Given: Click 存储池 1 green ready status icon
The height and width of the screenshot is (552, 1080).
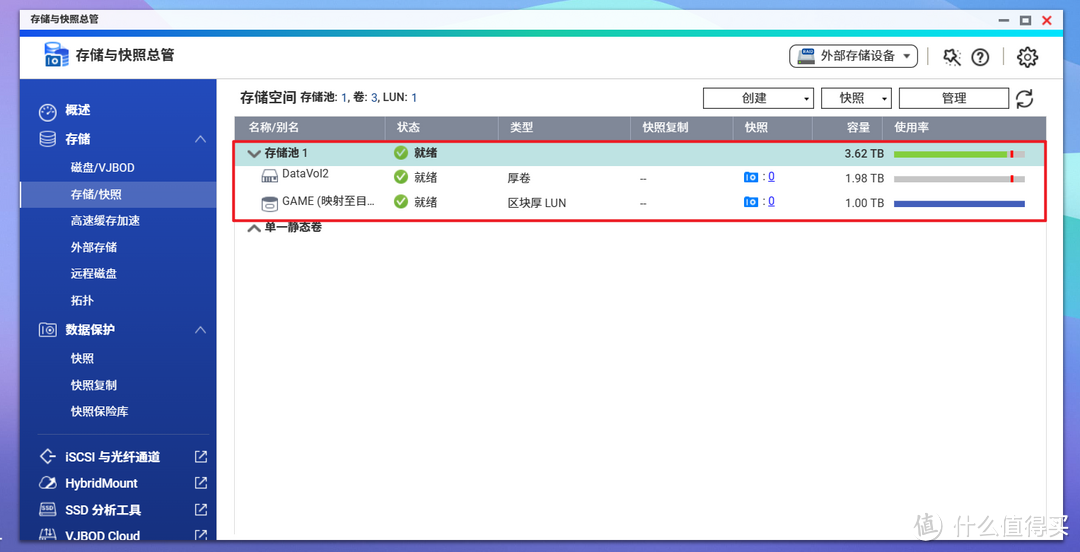Looking at the screenshot, I should 401,152.
